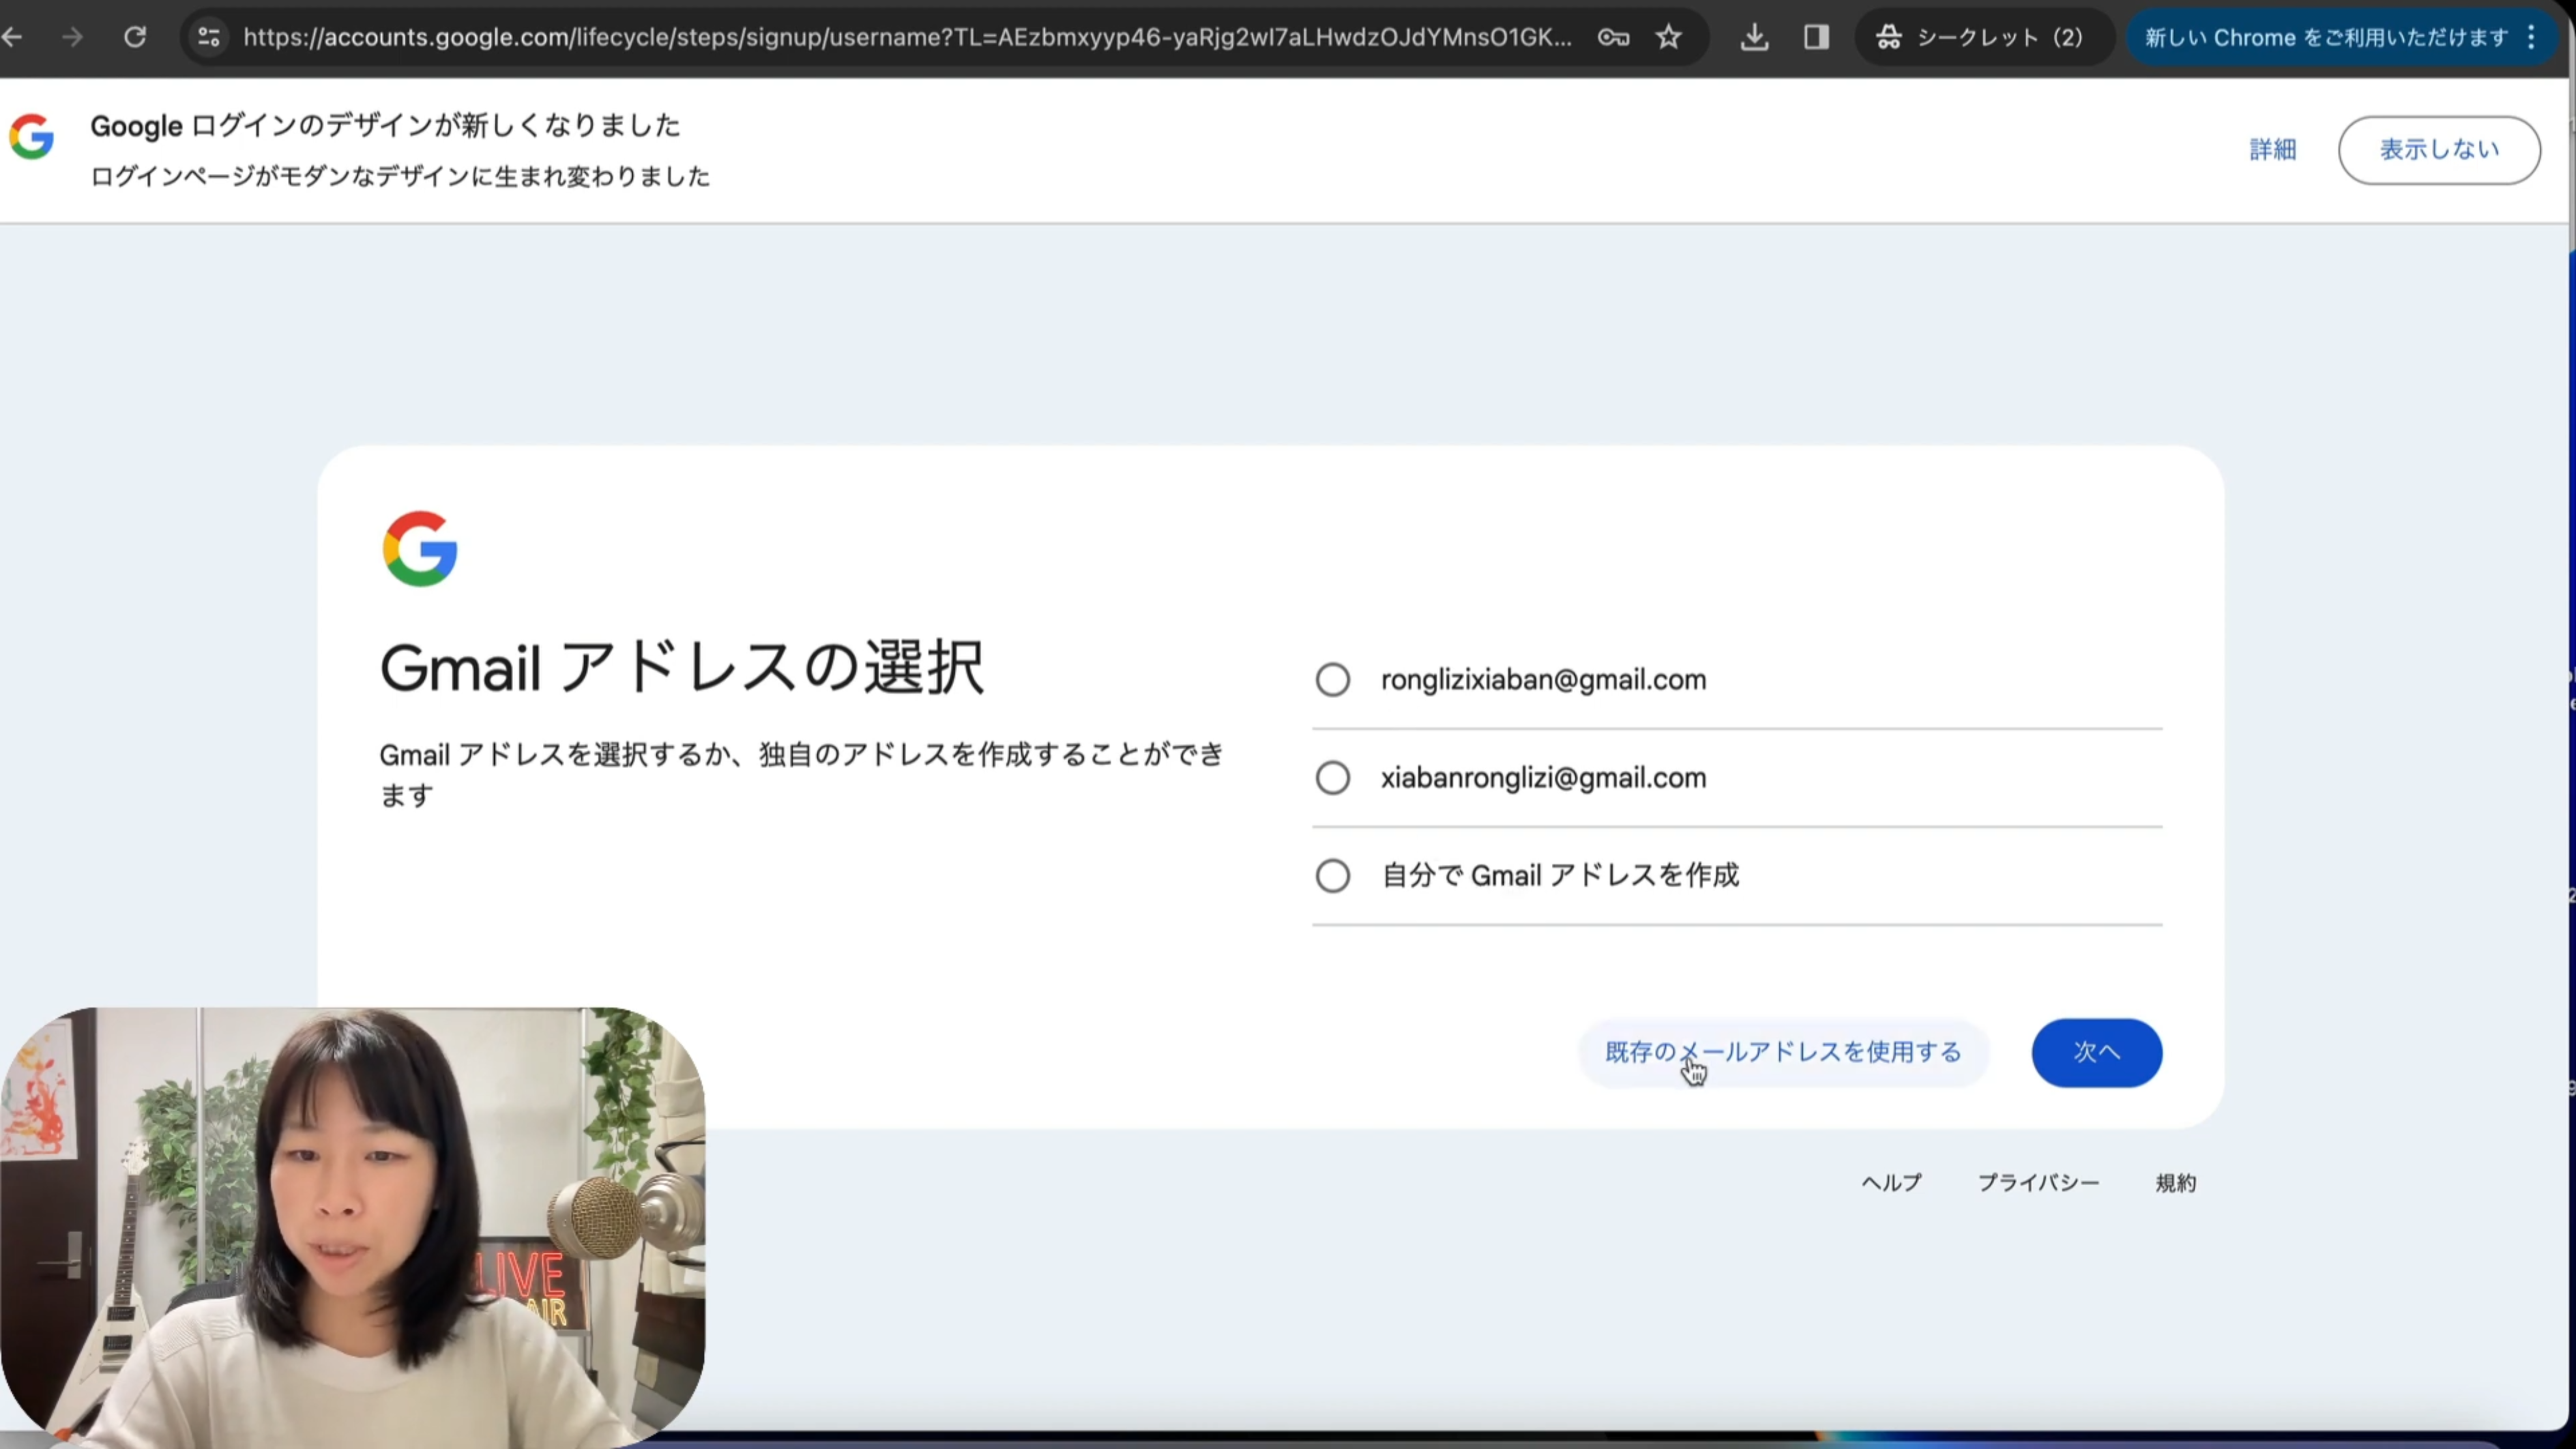Open the 詳細 link in banner
Screen dimensions: 2576x1449
click(2272, 150)
